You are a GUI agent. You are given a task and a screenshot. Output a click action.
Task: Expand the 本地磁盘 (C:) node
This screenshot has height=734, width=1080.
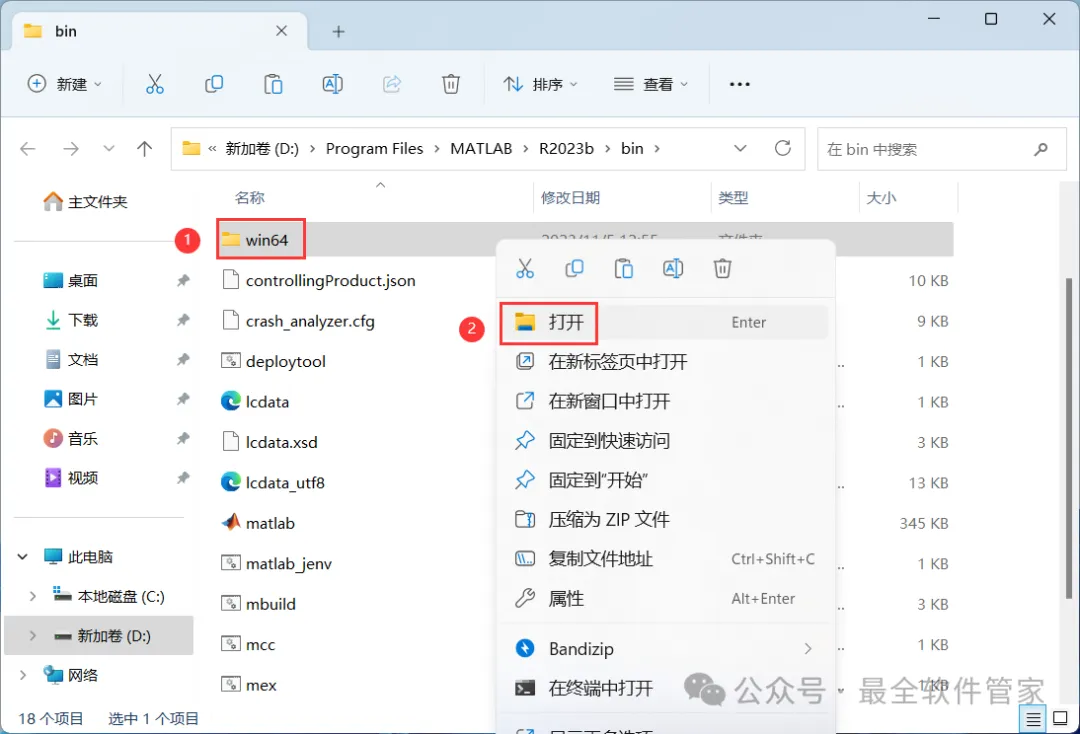[x=32, y=596]
